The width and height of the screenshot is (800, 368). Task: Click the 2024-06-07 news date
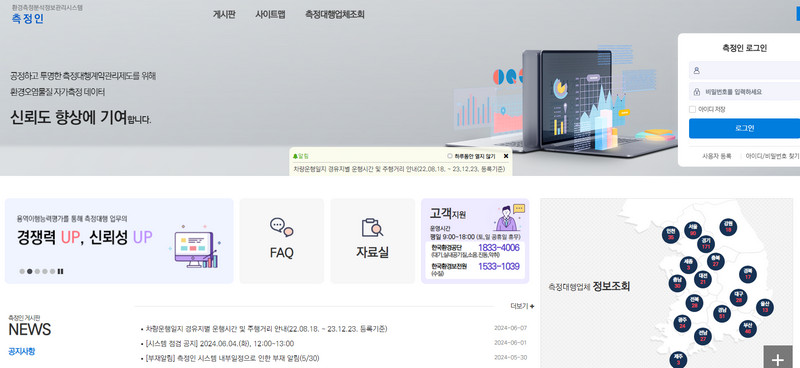510,328
